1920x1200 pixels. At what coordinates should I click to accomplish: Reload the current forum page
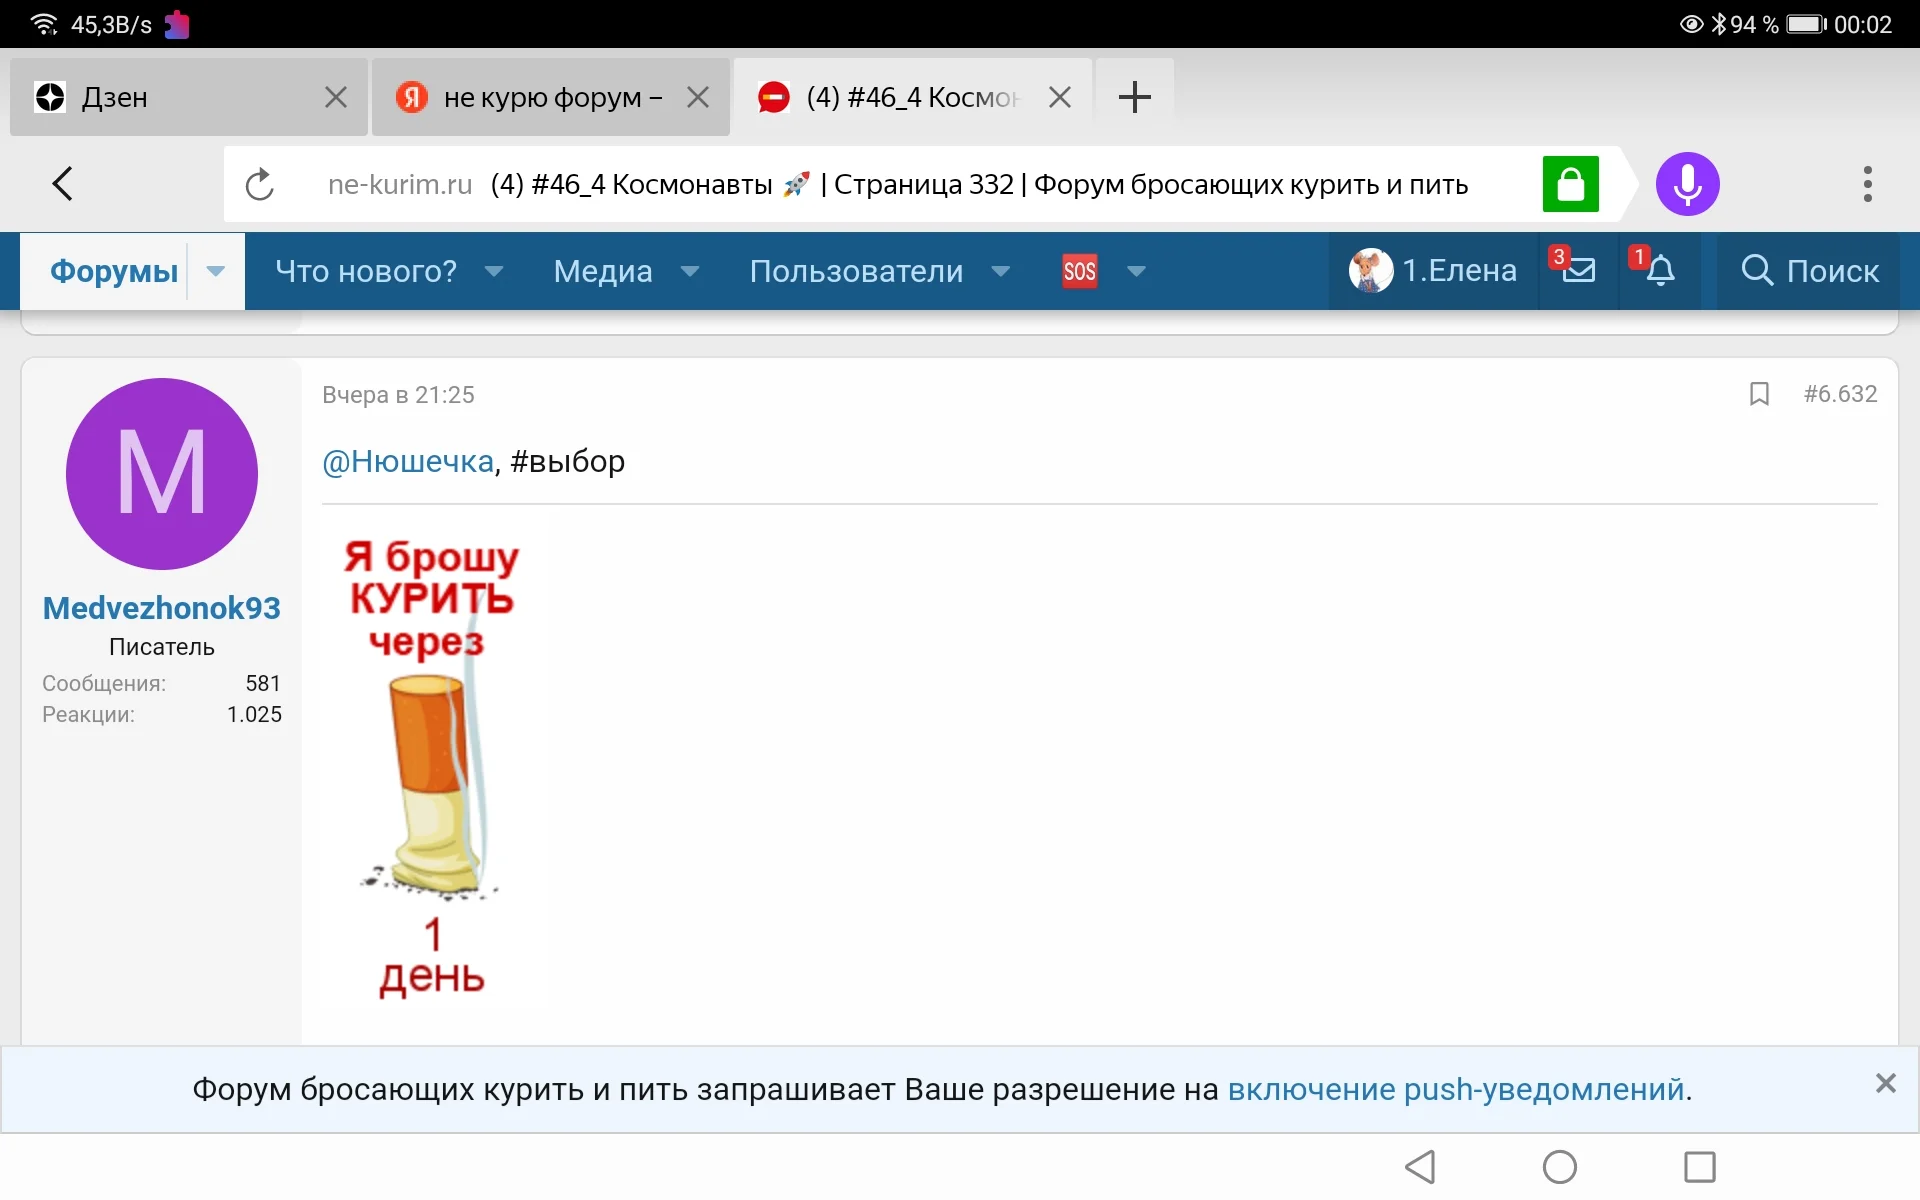click(x=259, y=183)
